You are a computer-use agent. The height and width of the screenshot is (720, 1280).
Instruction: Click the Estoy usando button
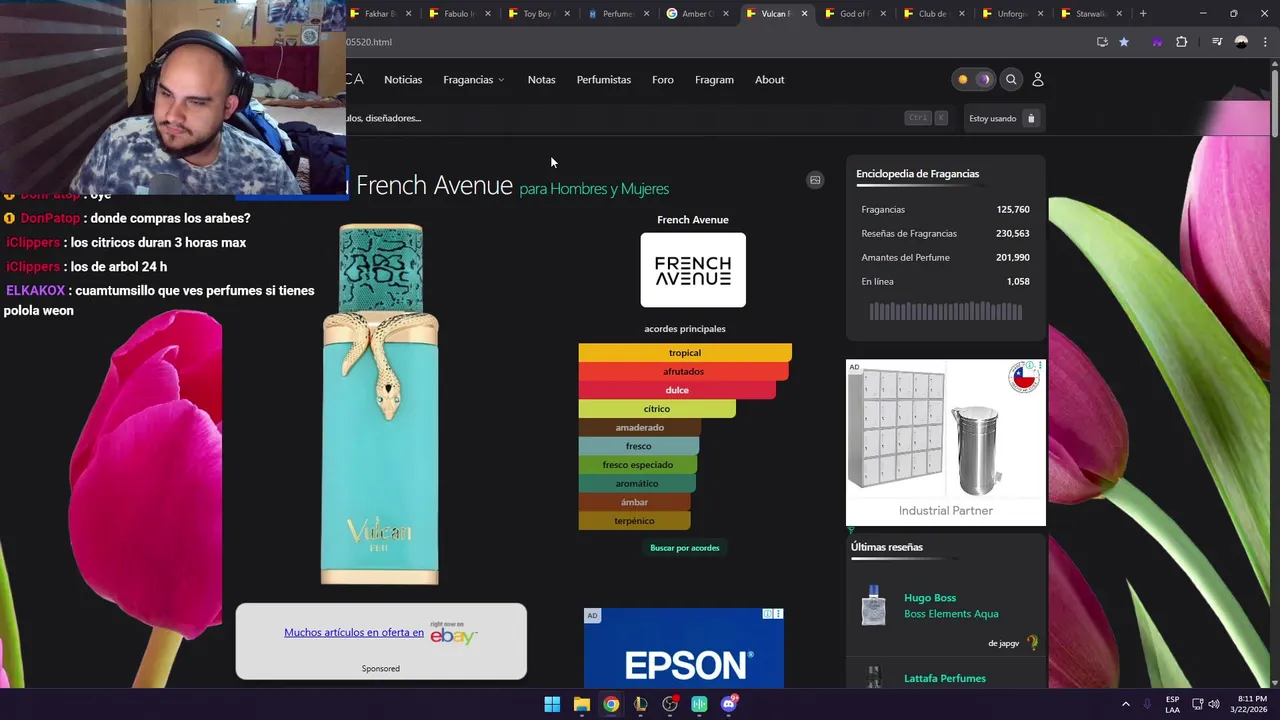[x=1004, y=118]
